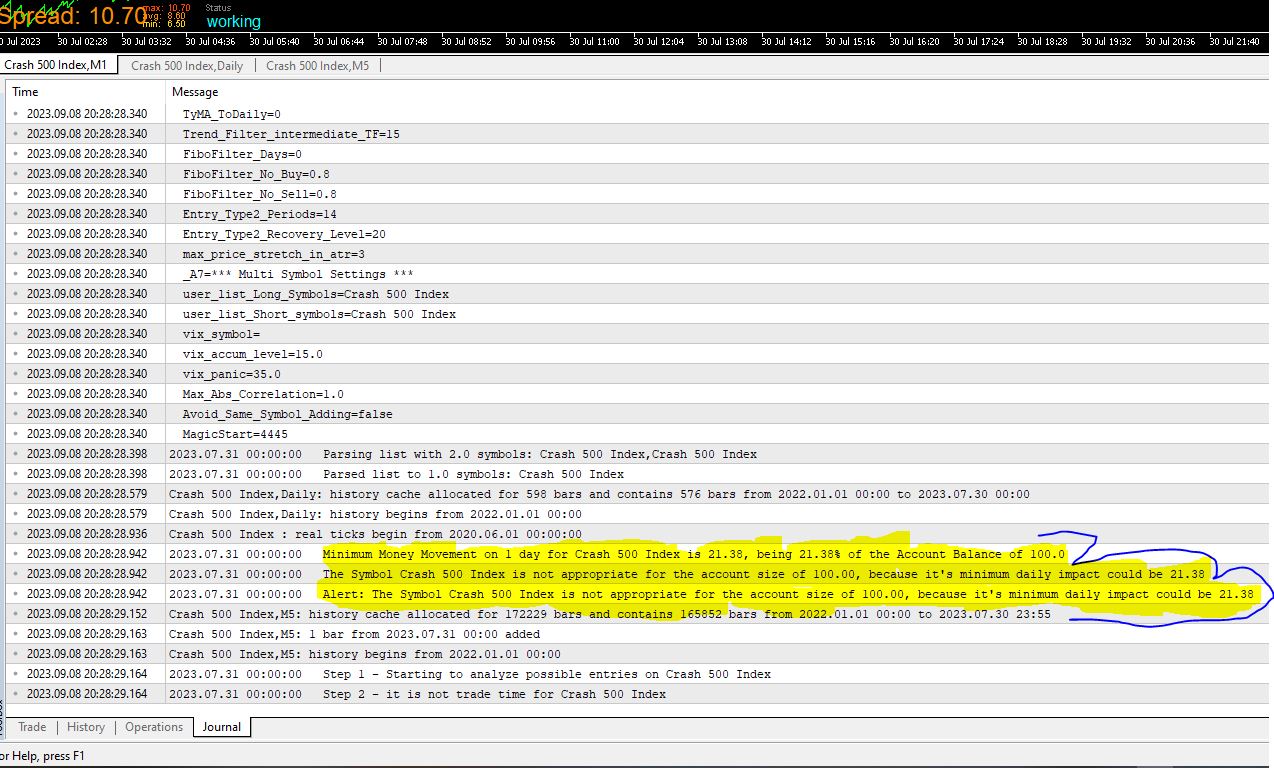The width and height of the screenshot is (1274, 768).
Task: Select the M5 history begins from 2022.01.01 row
Action: coord(638,654)
